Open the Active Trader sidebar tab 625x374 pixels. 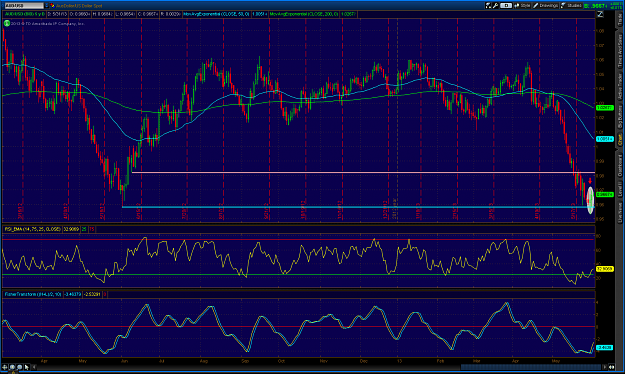pyautogui.click(x=620, y=87)
